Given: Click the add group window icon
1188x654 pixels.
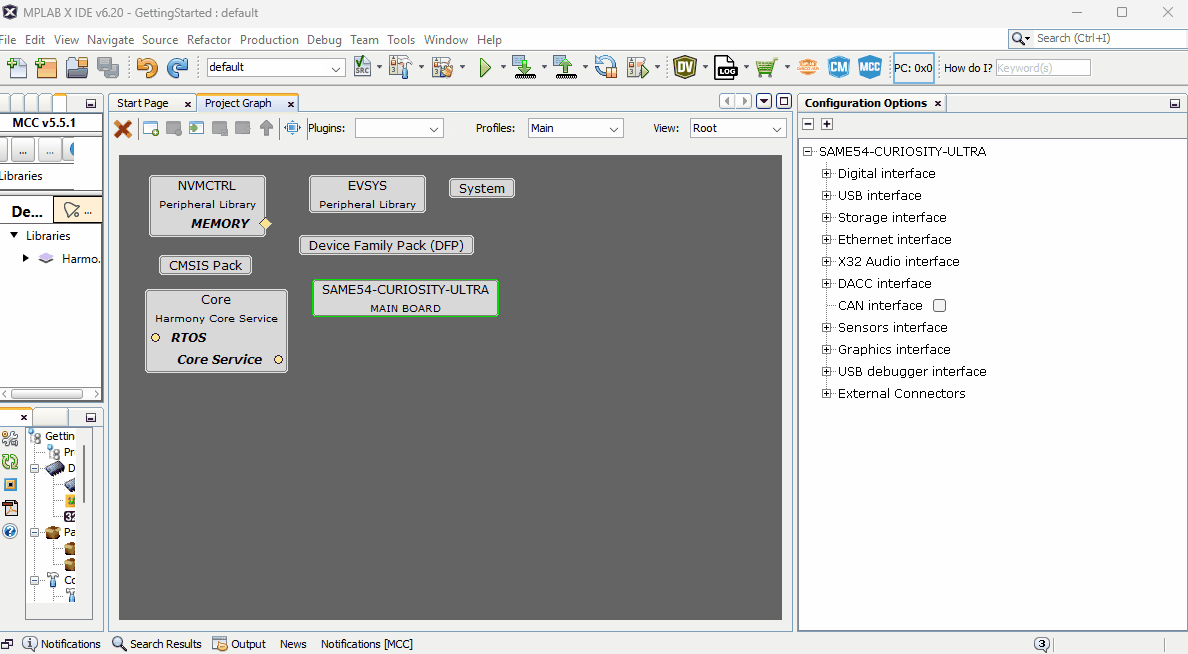Looking at the screenshot, I should pyautogui.click(x=151, y=129).
